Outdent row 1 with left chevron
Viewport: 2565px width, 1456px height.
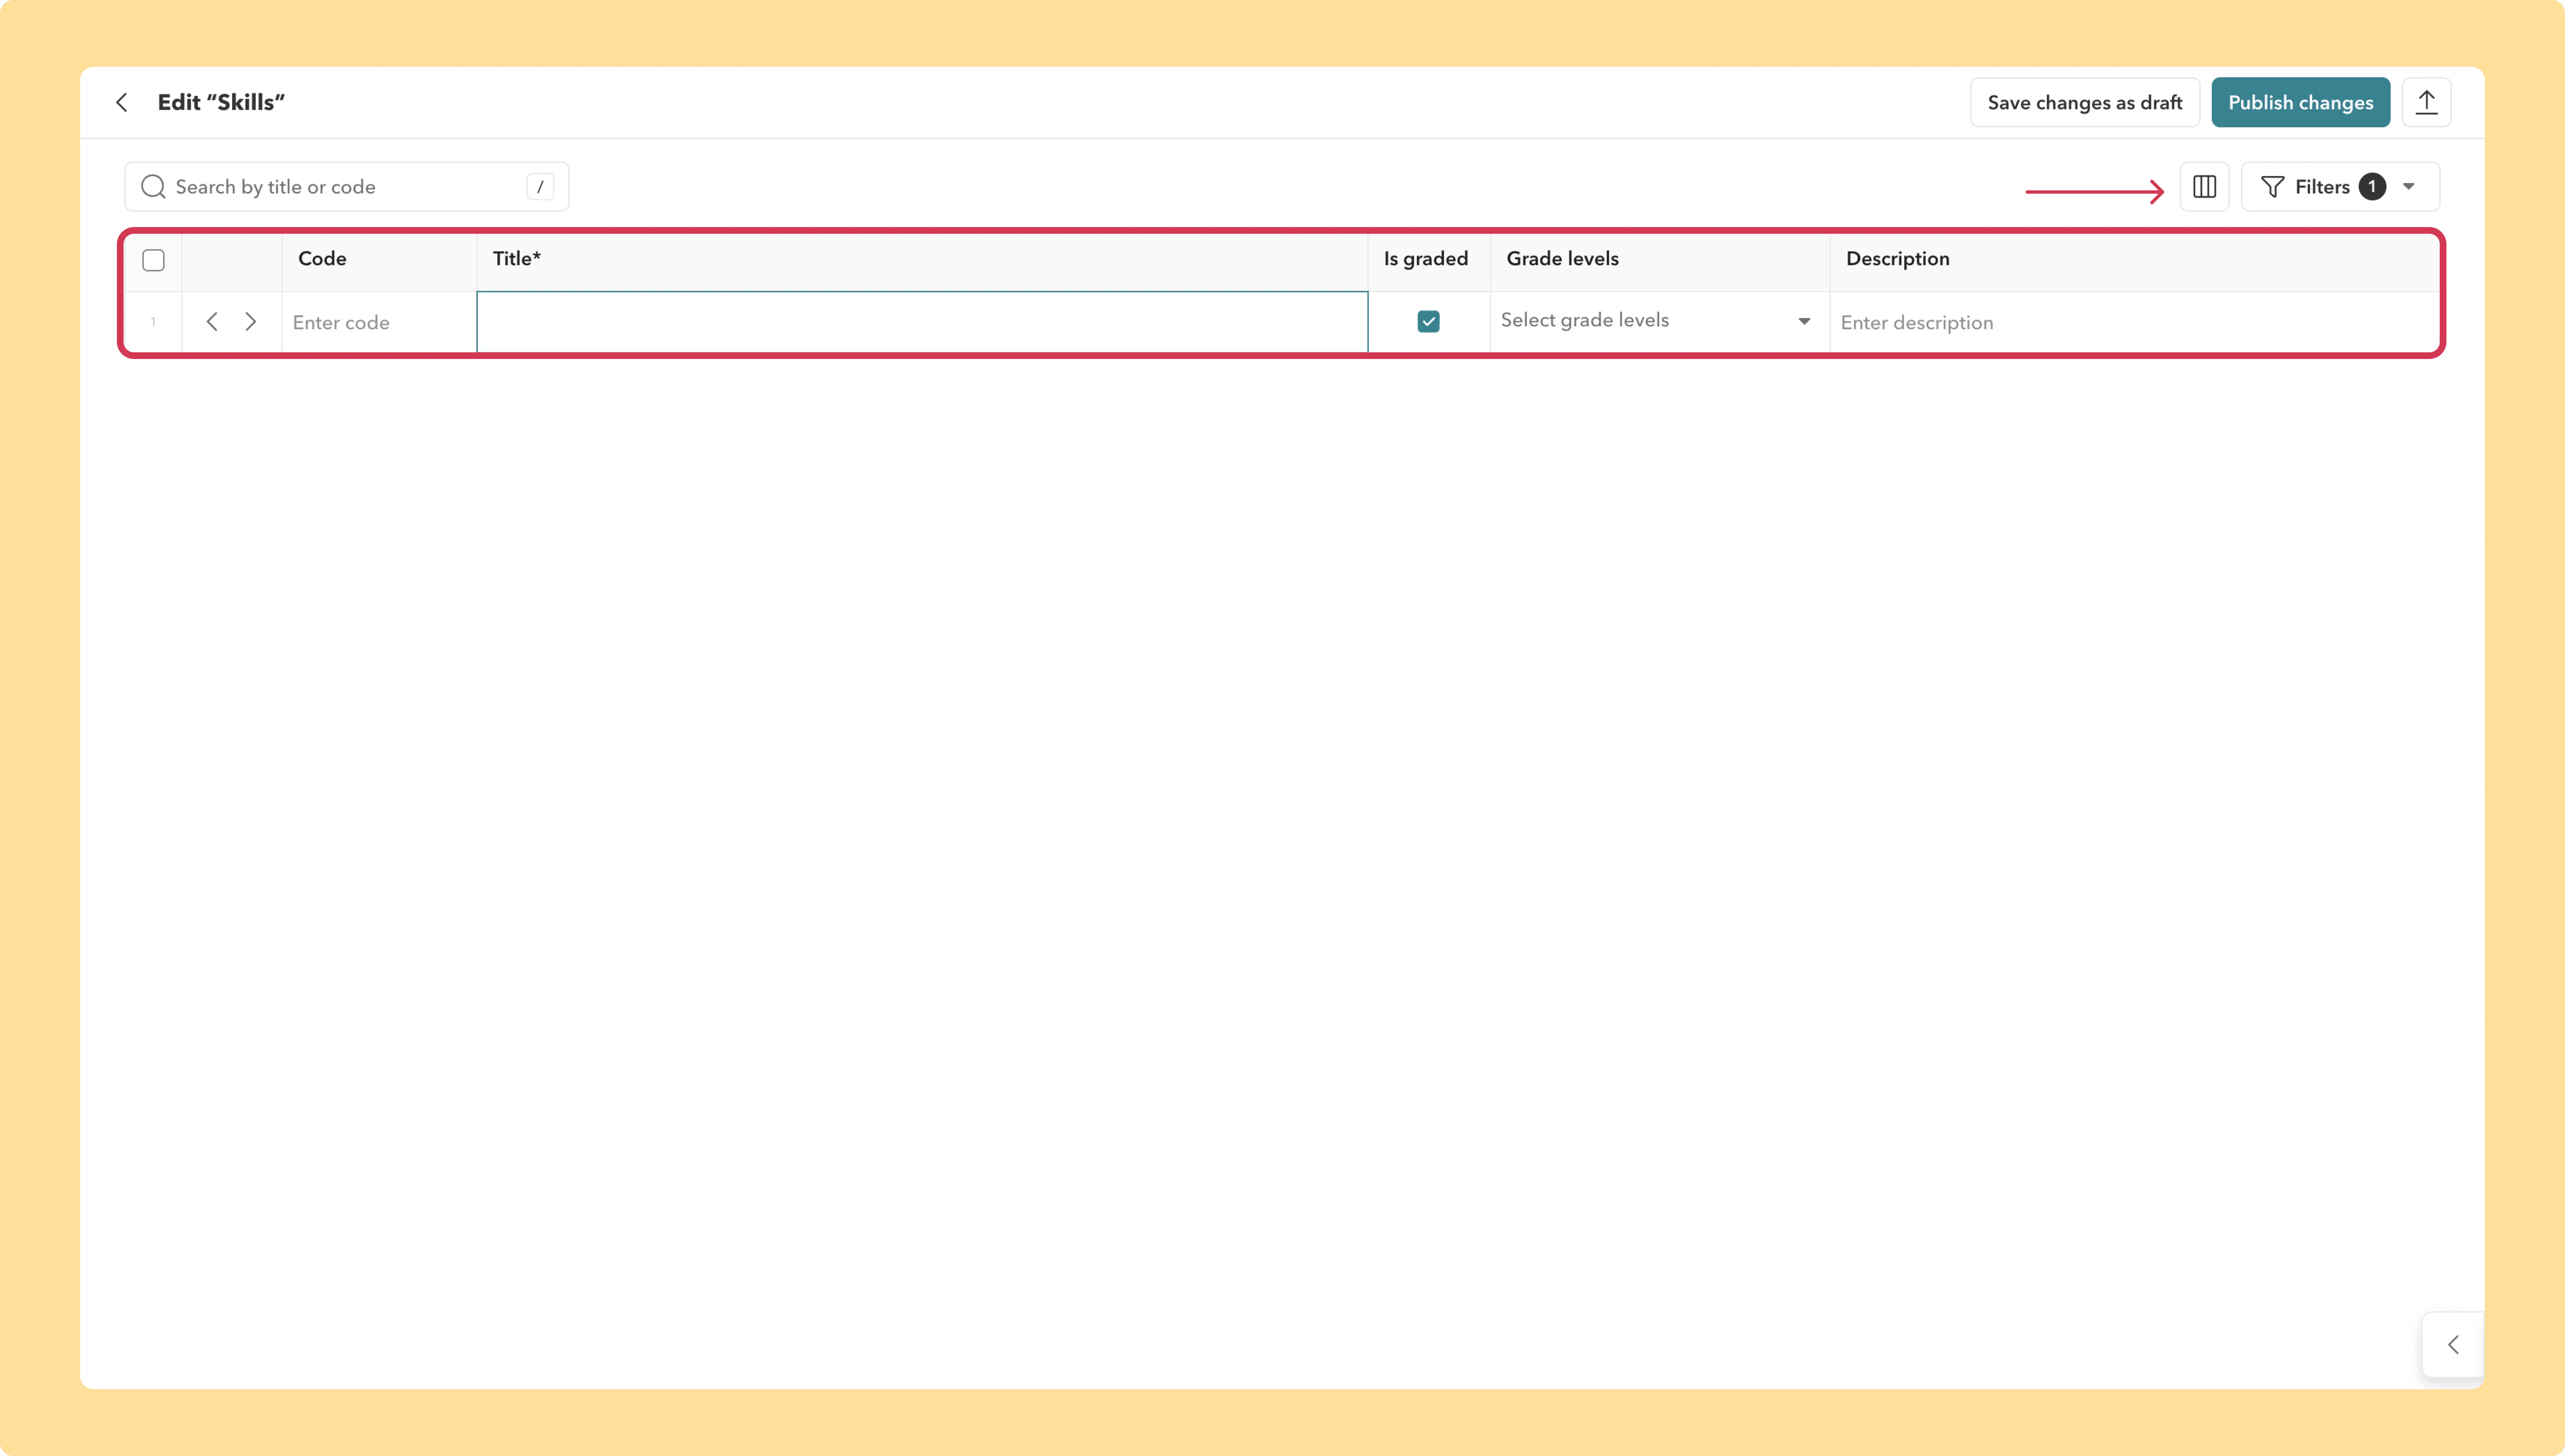click(212, 322)
